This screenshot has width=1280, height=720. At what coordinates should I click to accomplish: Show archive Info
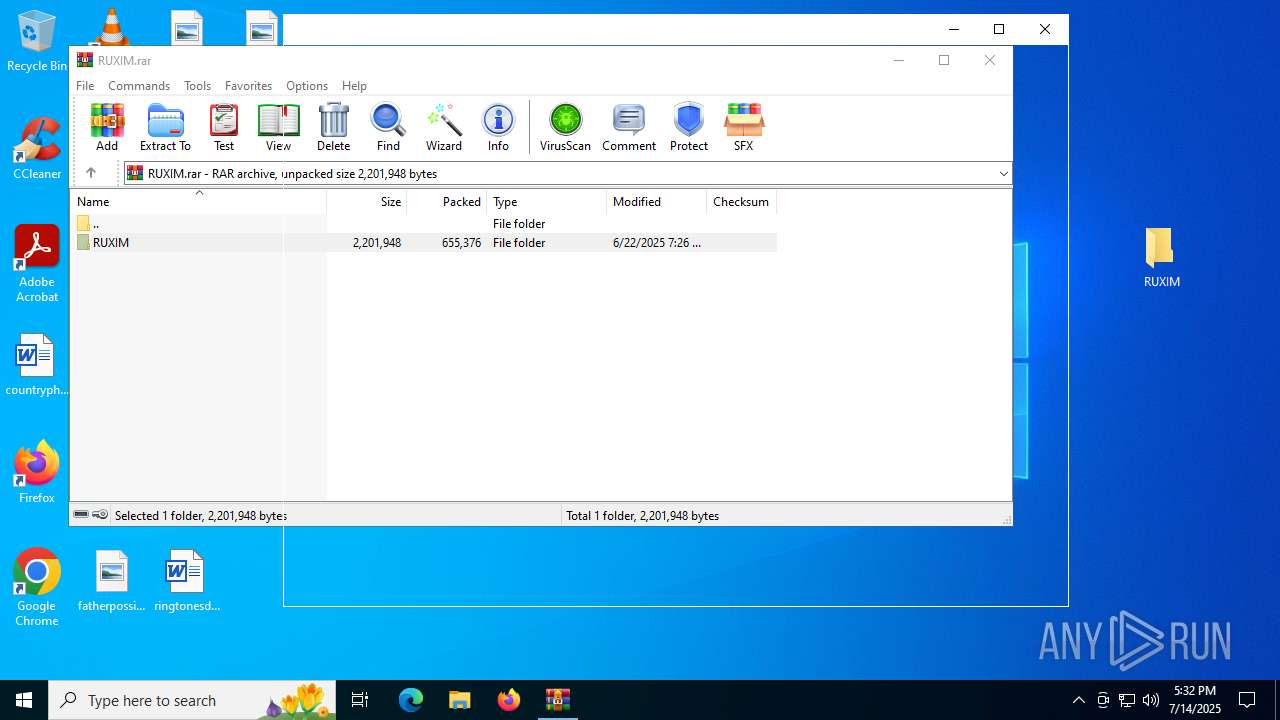click(498, 127)
